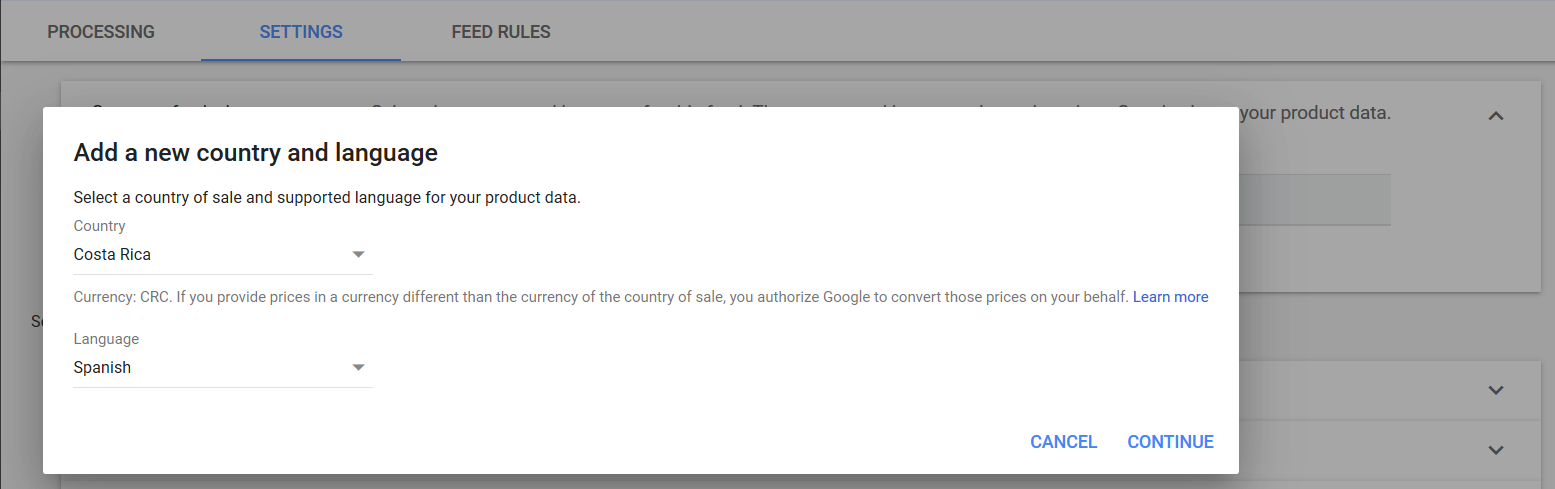1555x489 pixels.
Task: Open the Feed Rules tab
Action: click(501, 32)
